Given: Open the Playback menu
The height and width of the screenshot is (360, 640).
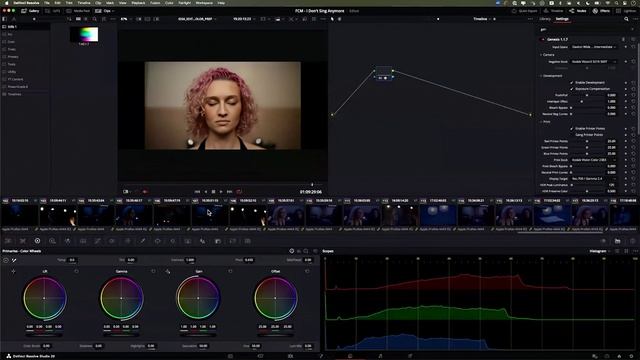Looking at the screenshot, I should point(138,3).
